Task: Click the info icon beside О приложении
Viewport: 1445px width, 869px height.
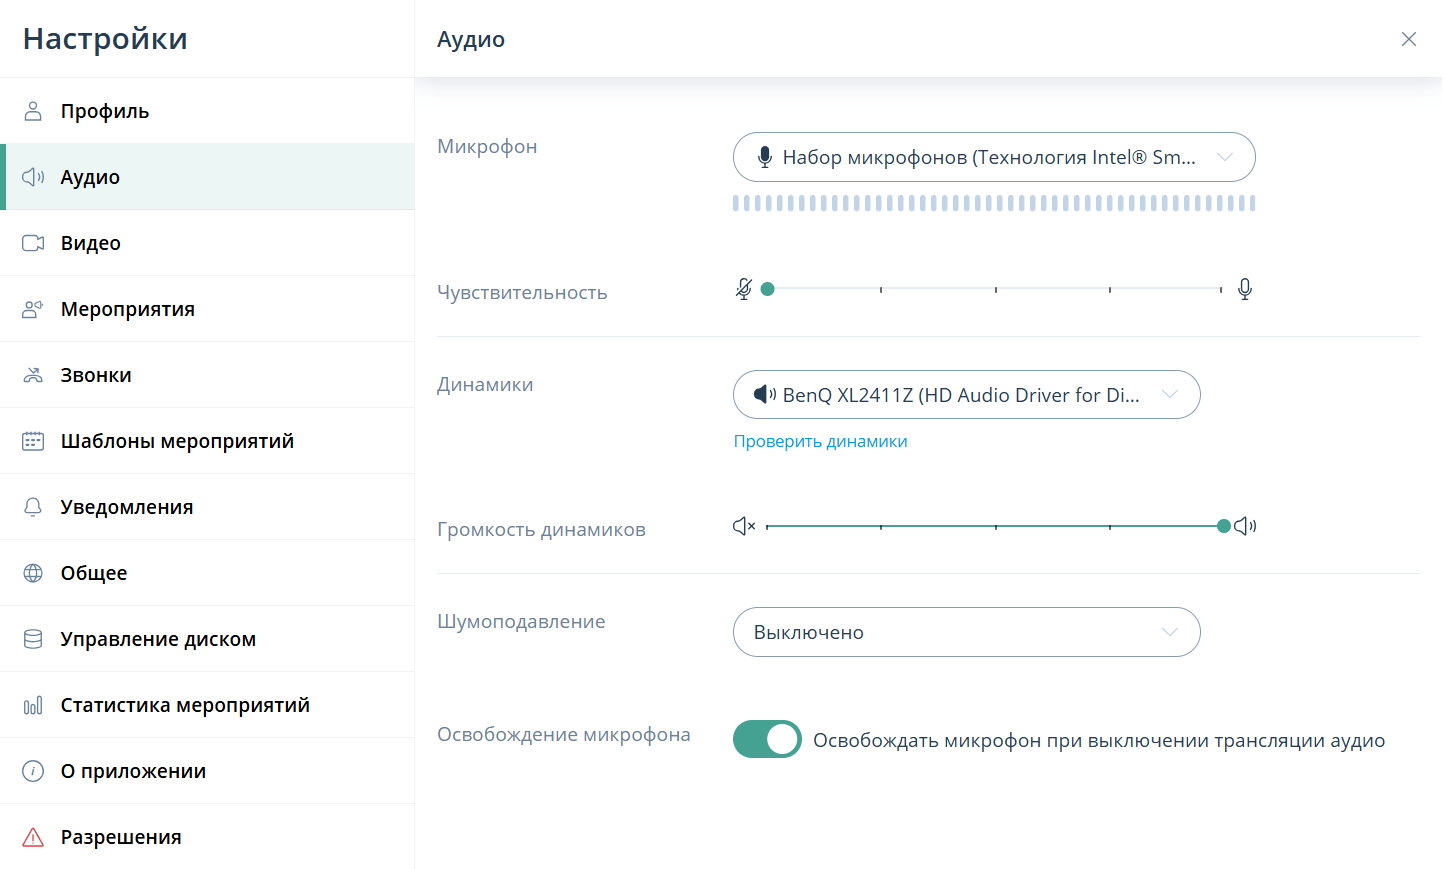Action: [x=33, y=771]
